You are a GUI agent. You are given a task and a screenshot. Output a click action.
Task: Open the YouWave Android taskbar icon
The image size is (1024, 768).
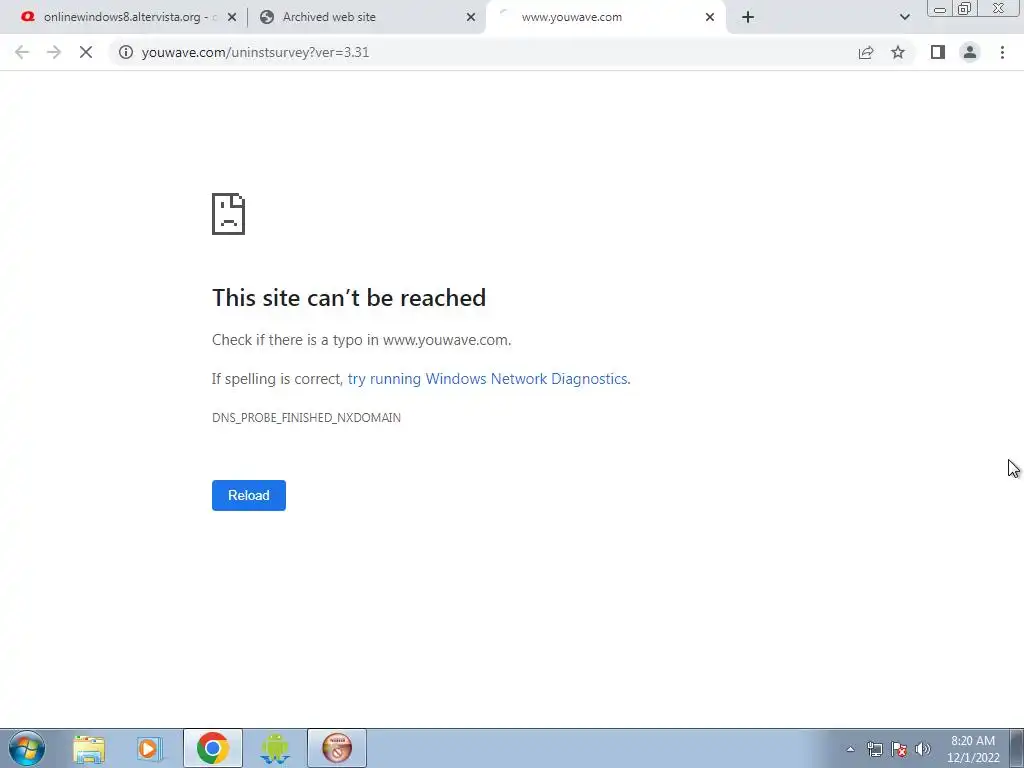[x=274, y=748]
